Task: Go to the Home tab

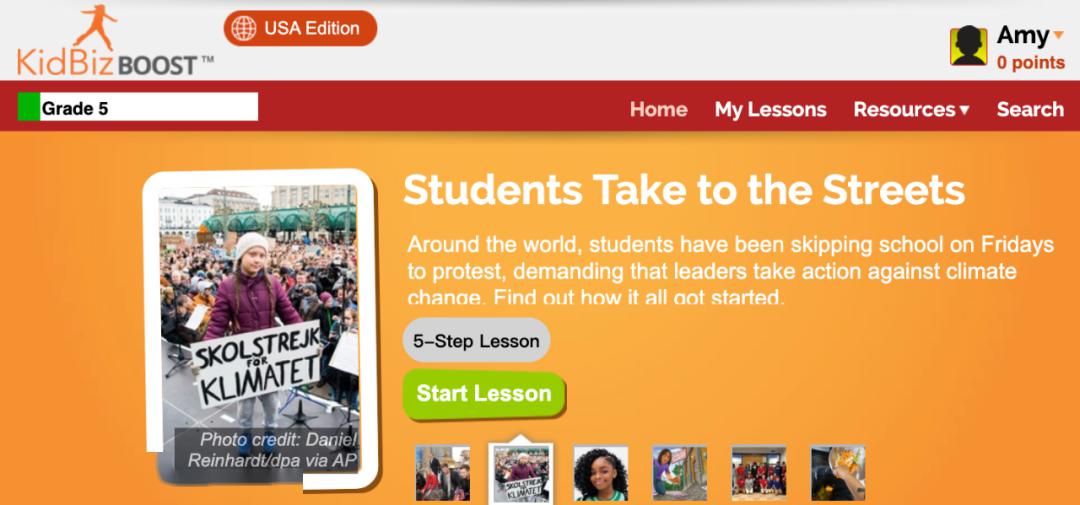Action: 658,109
